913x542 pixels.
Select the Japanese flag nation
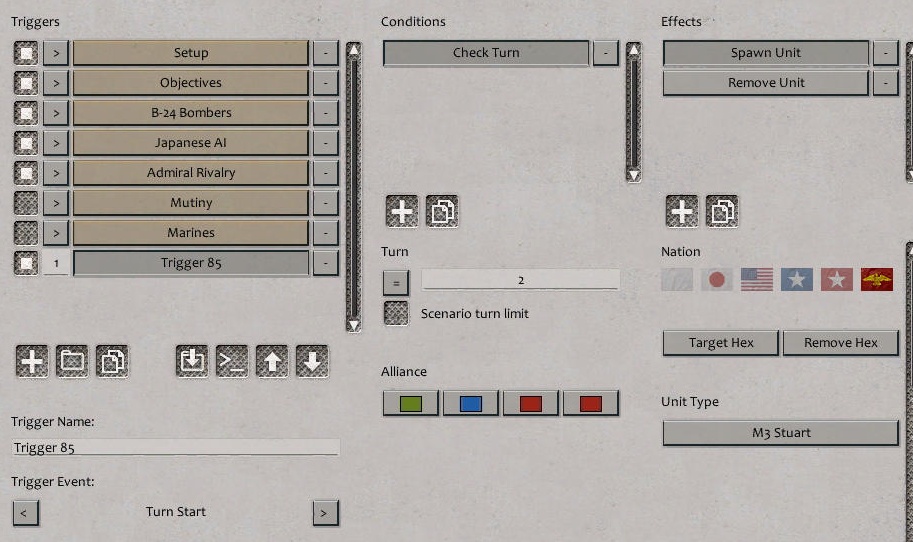click(x=717, y=280)
